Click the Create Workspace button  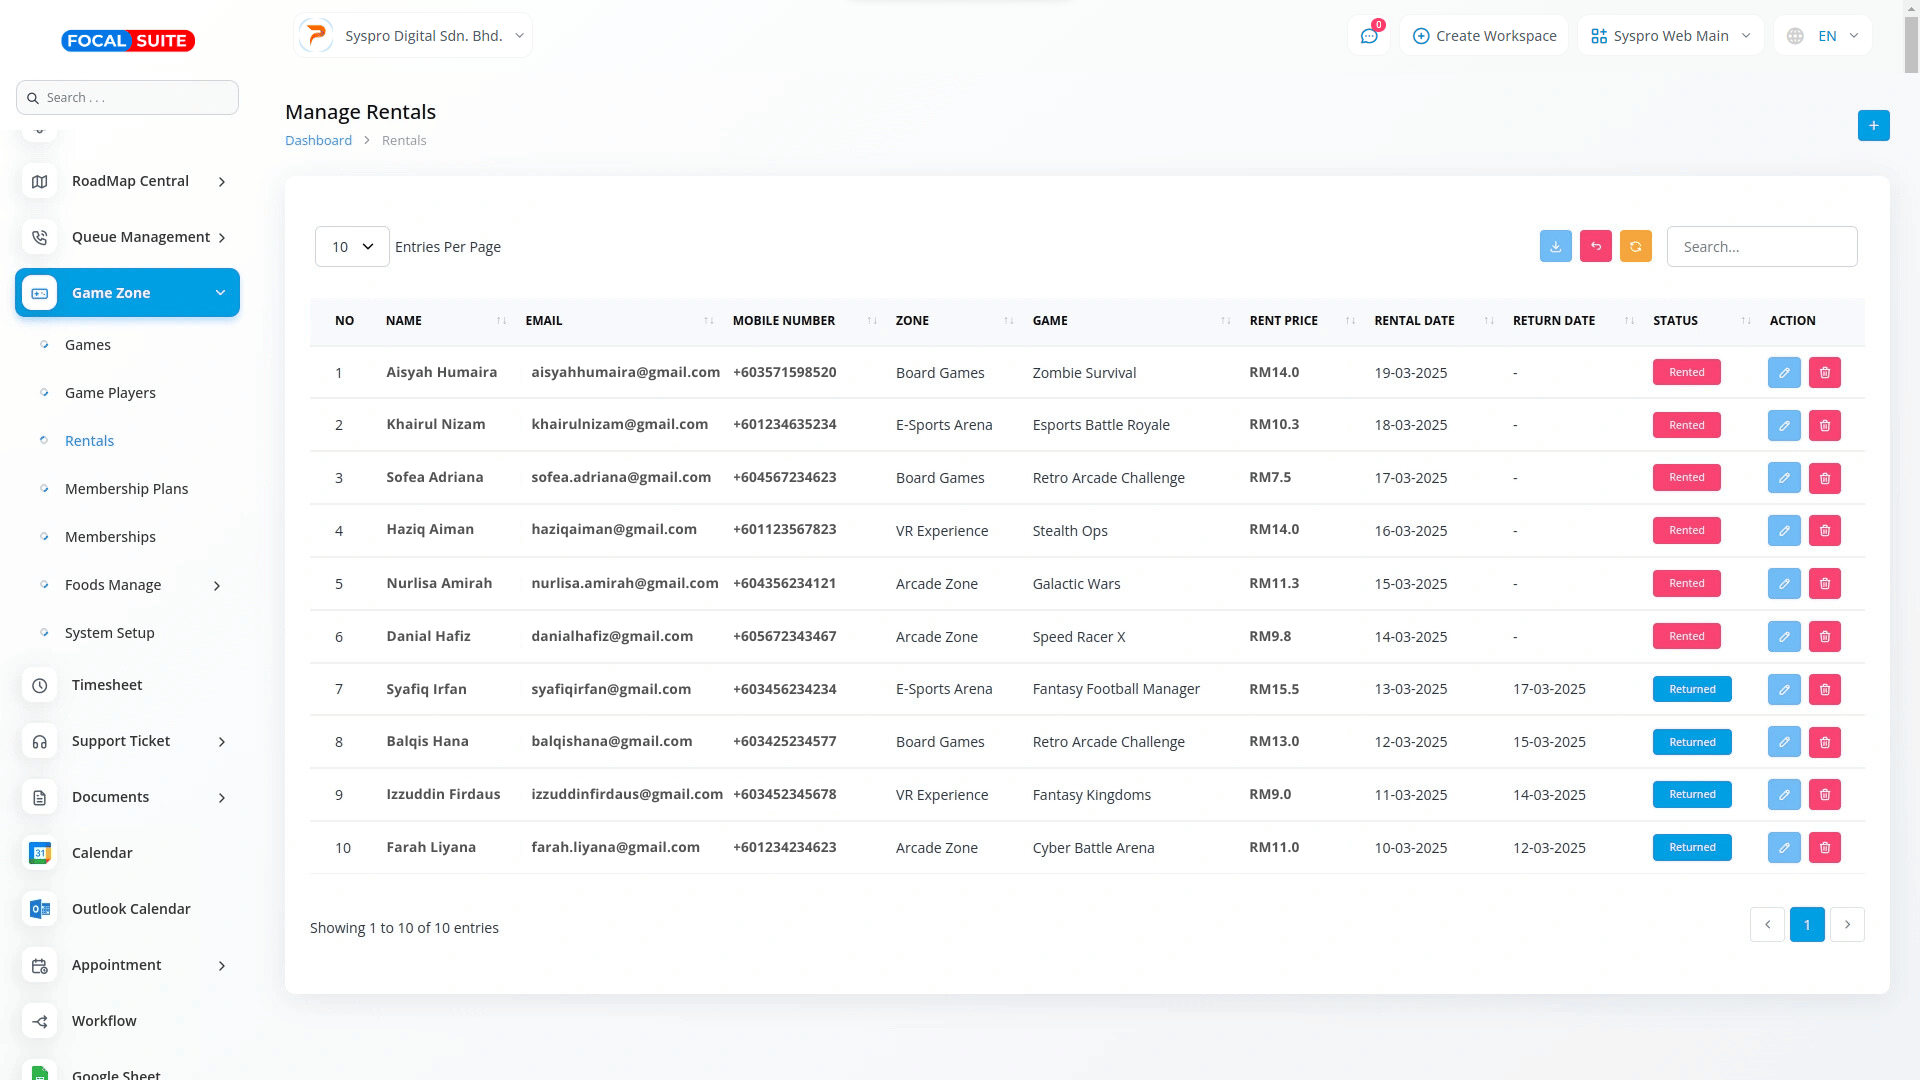[1484, 36]
